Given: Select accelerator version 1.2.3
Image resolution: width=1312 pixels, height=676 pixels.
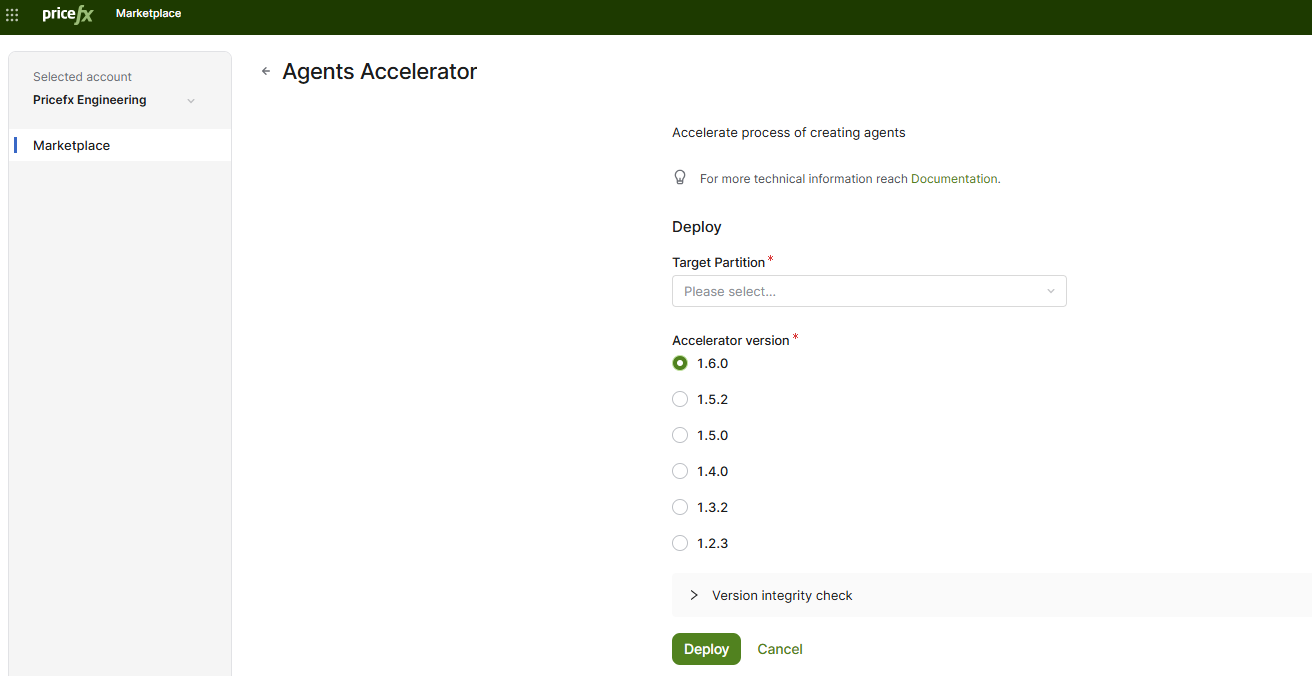Looking at the screenshot, I should (x=680, y=543).
